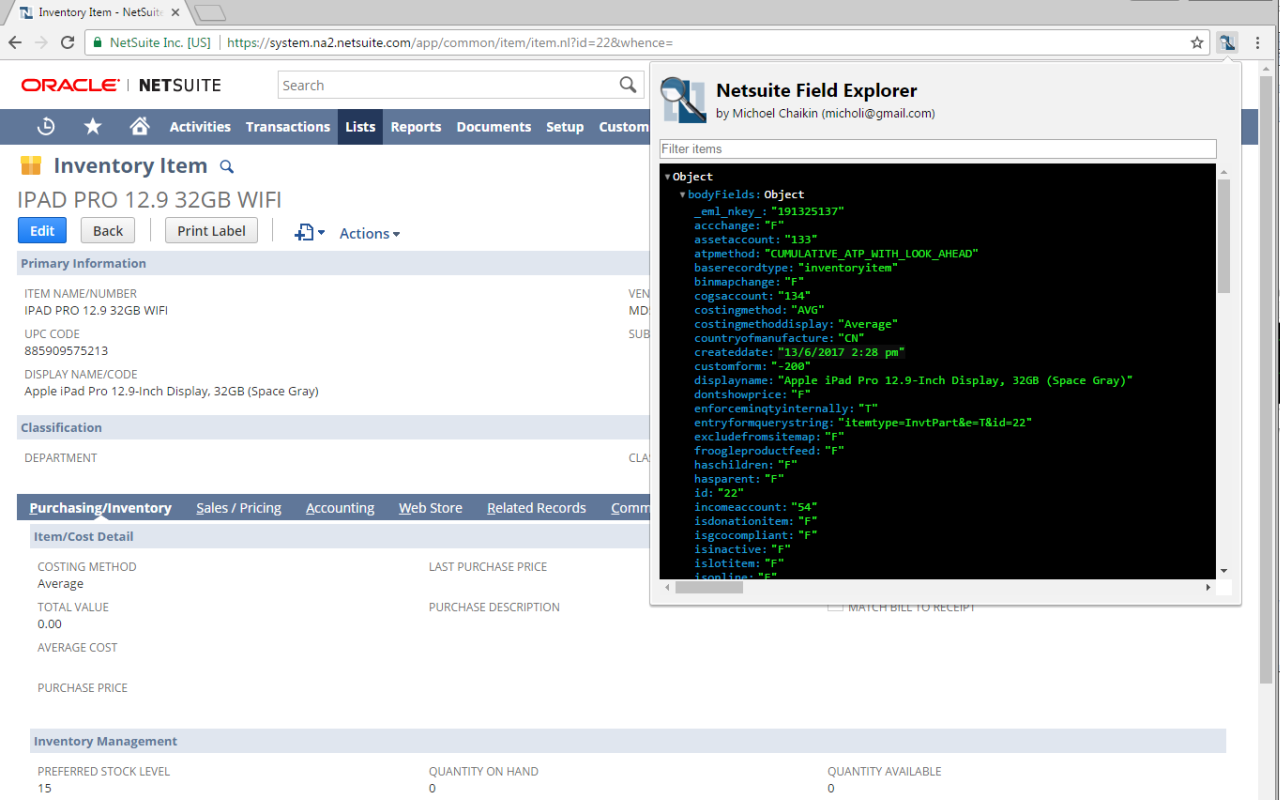Switch to the Sales / Pricing tab
The image size is (1280, 800).
tap(238, 507)
